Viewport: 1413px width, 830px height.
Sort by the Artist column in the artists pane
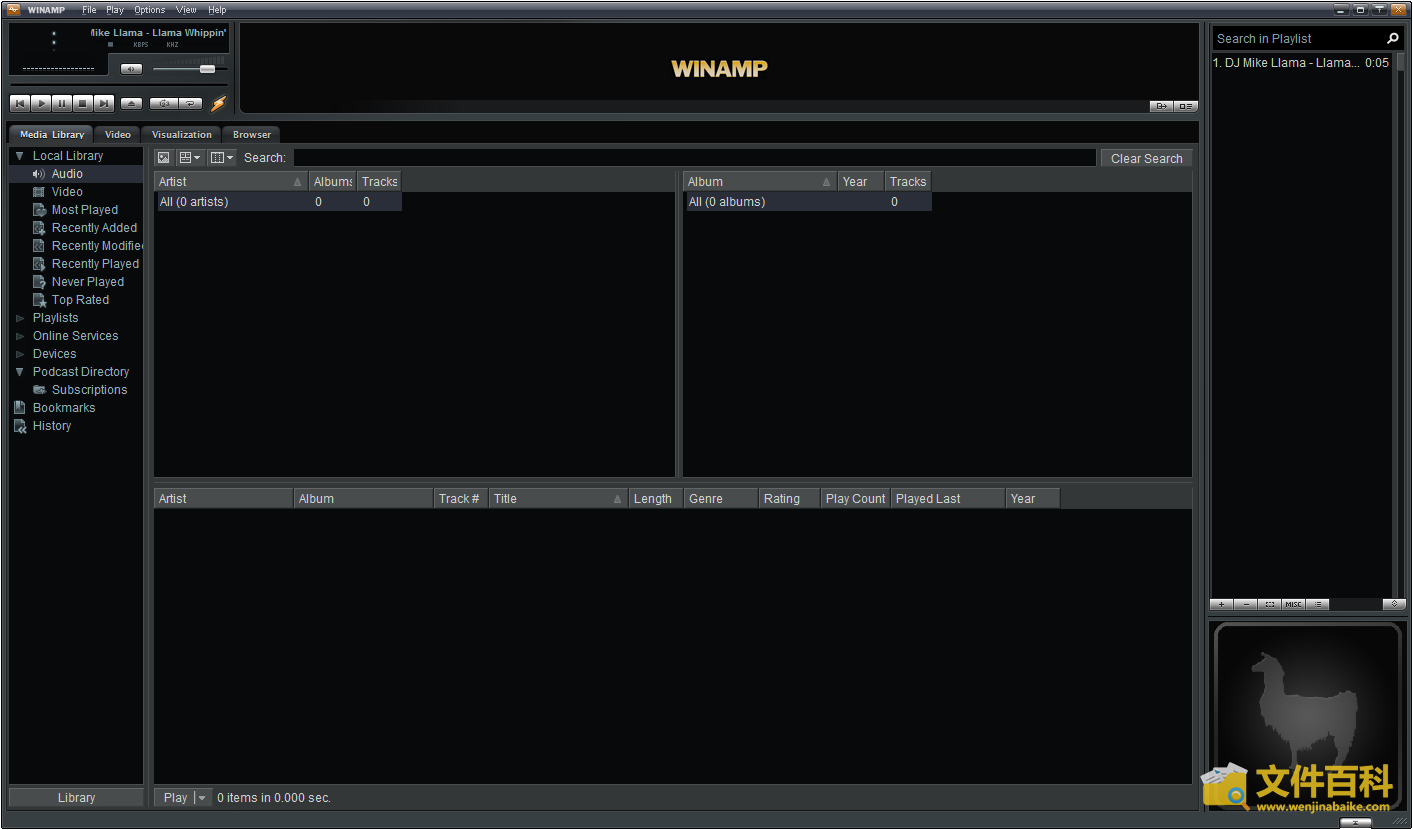click(230, 181)
